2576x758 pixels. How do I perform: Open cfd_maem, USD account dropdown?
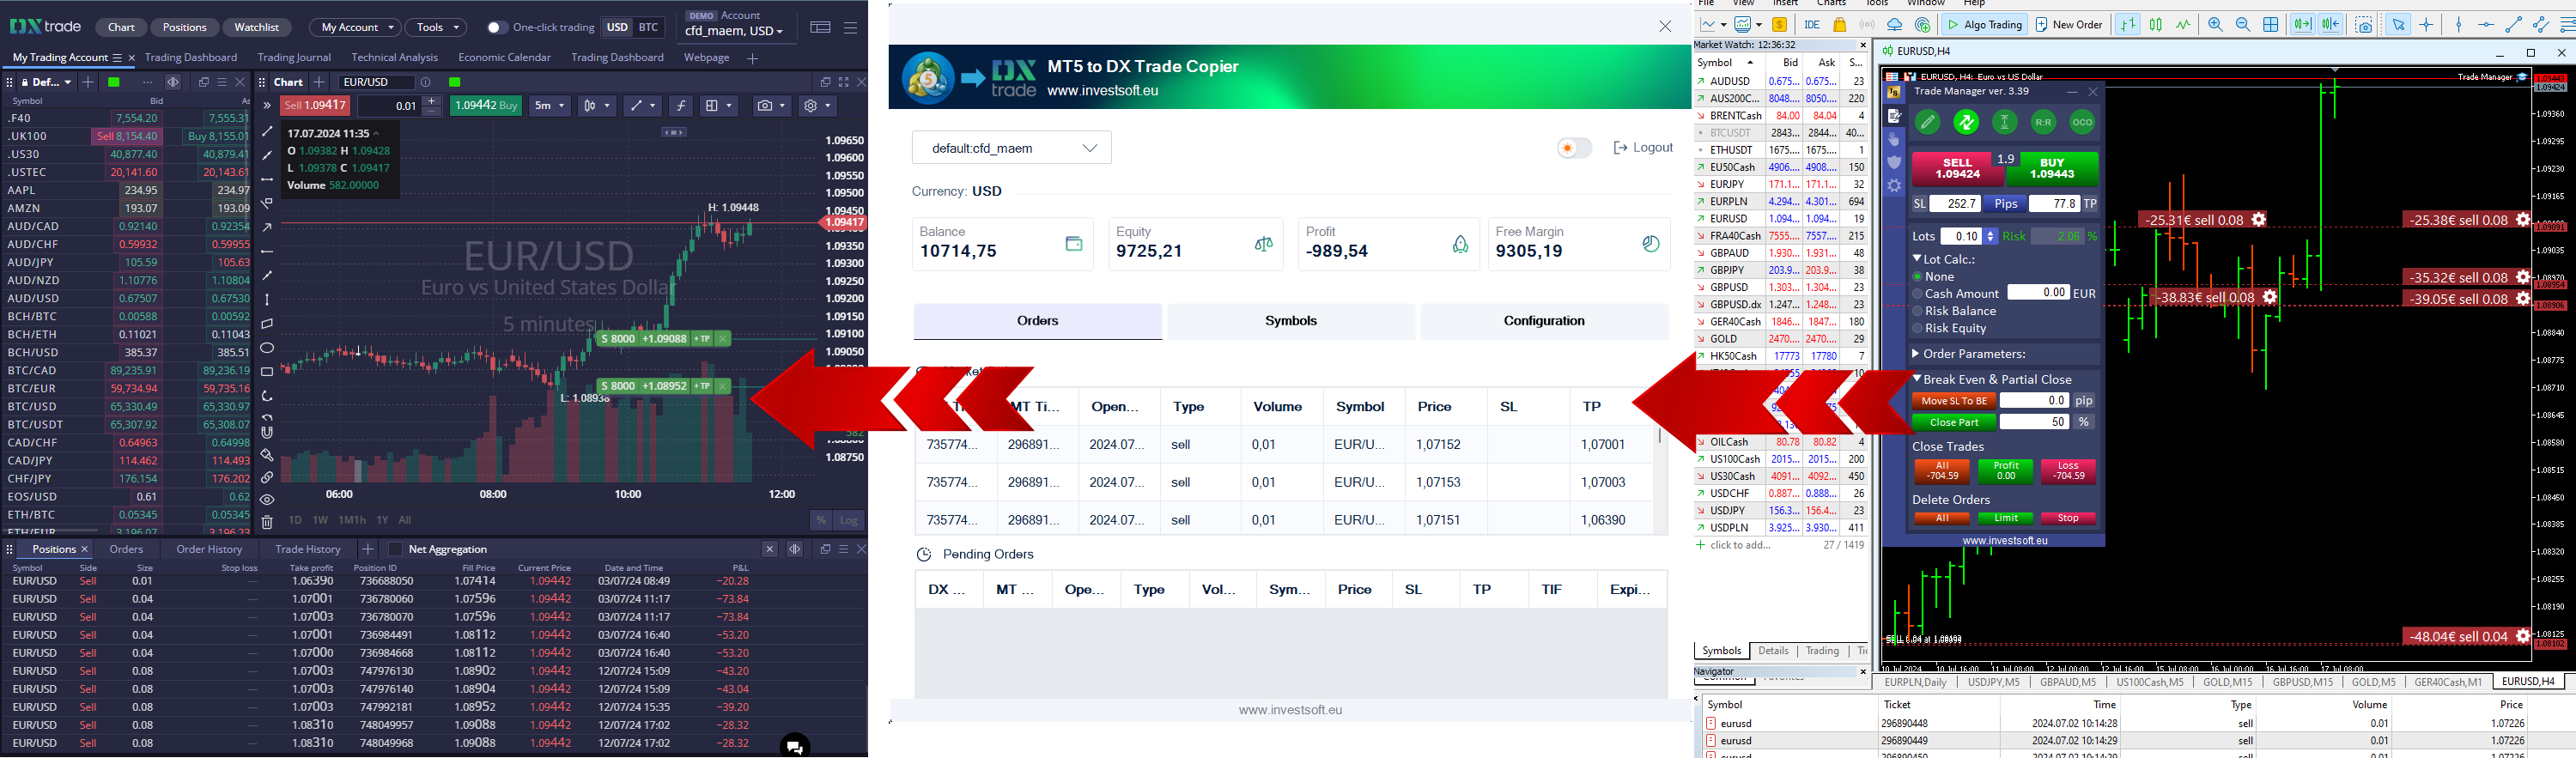click(734, 31)
